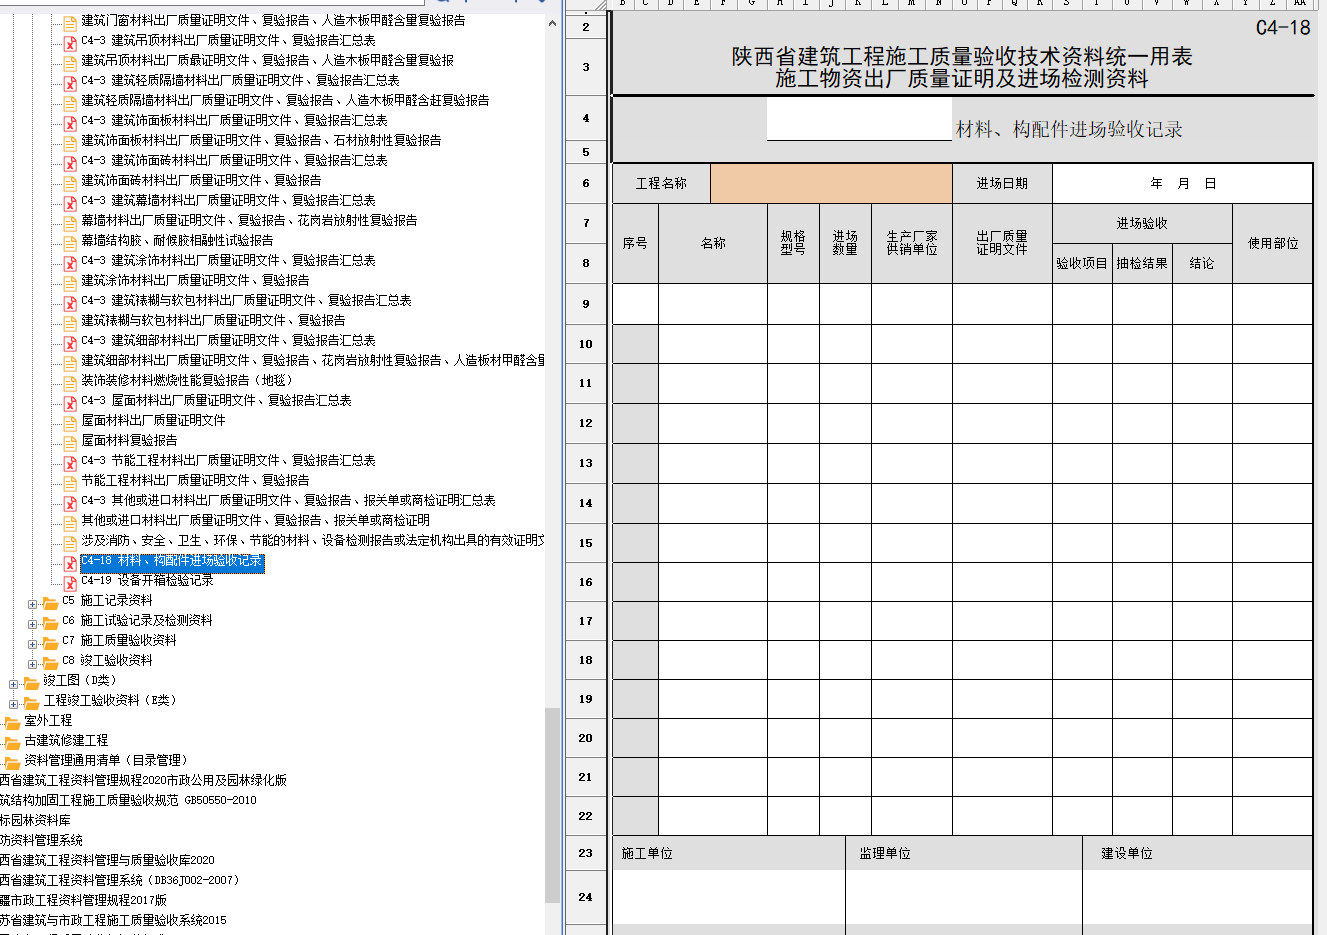The width and height of the screenshot is (1327, 935).
Task: Click the 序号 cell in row 9
Action: tap(635, 304)
